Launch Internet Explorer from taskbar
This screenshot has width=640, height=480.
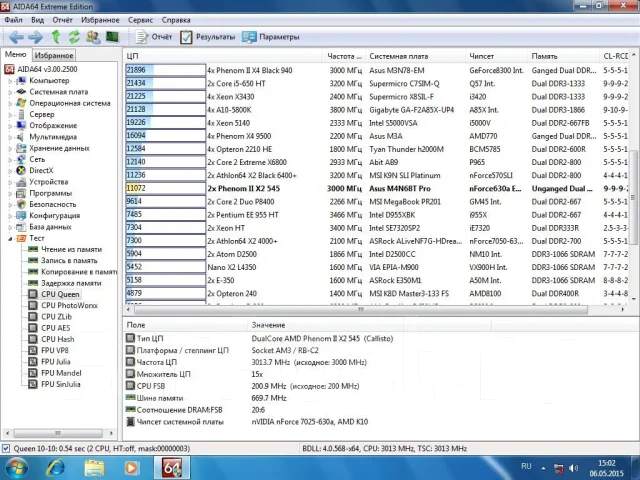coord(55,468)
